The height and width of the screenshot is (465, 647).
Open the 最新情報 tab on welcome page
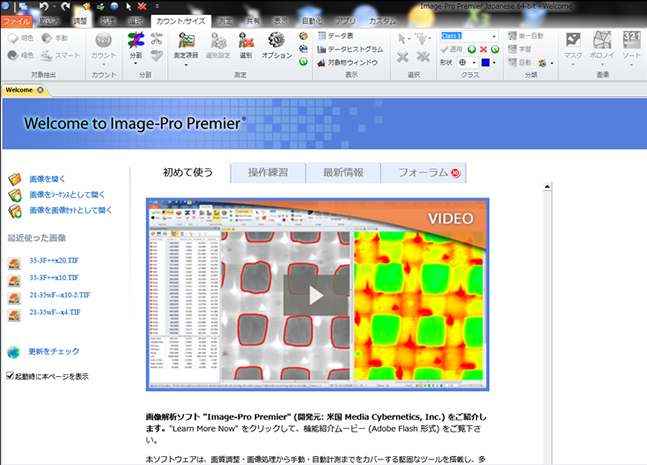click(x=343, y=172)
